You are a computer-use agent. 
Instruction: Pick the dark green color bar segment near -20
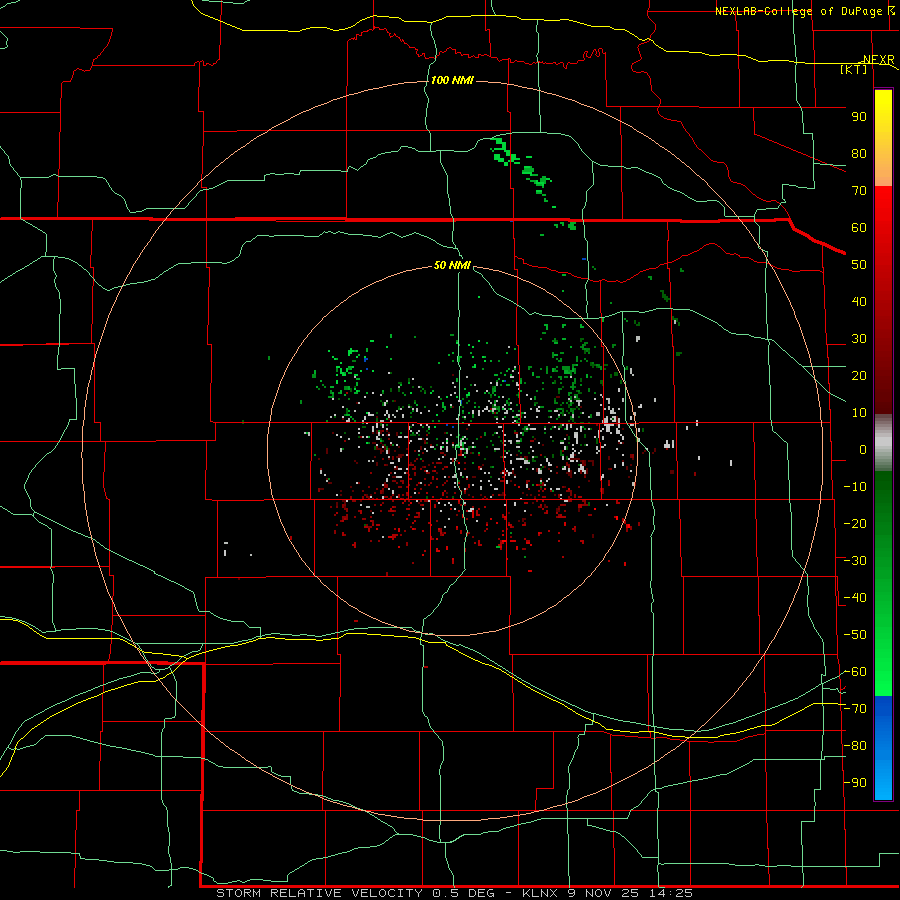(x=883, y=517)
